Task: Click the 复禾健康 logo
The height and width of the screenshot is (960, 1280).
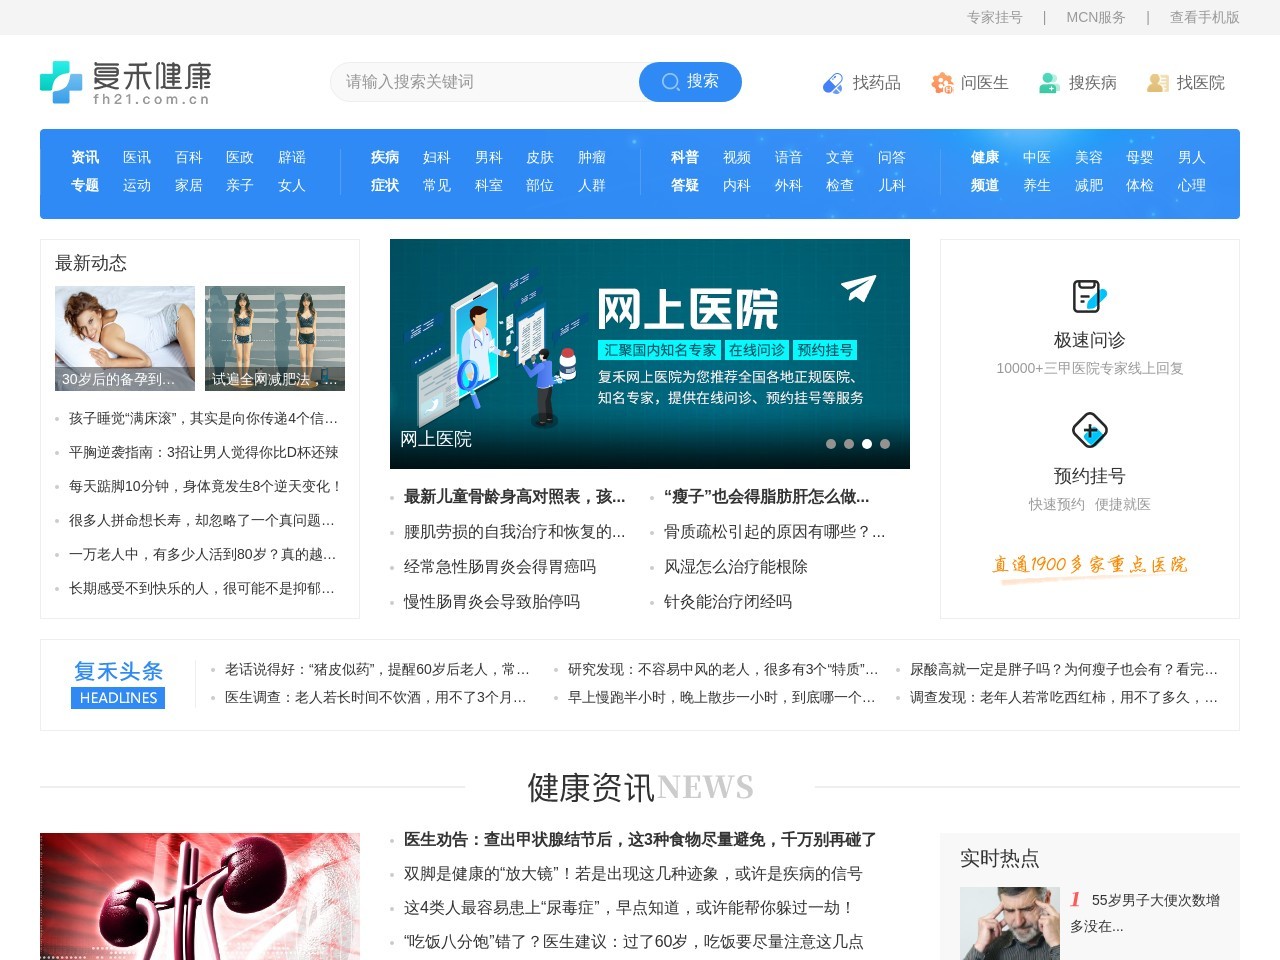Action: pos(125,81)
